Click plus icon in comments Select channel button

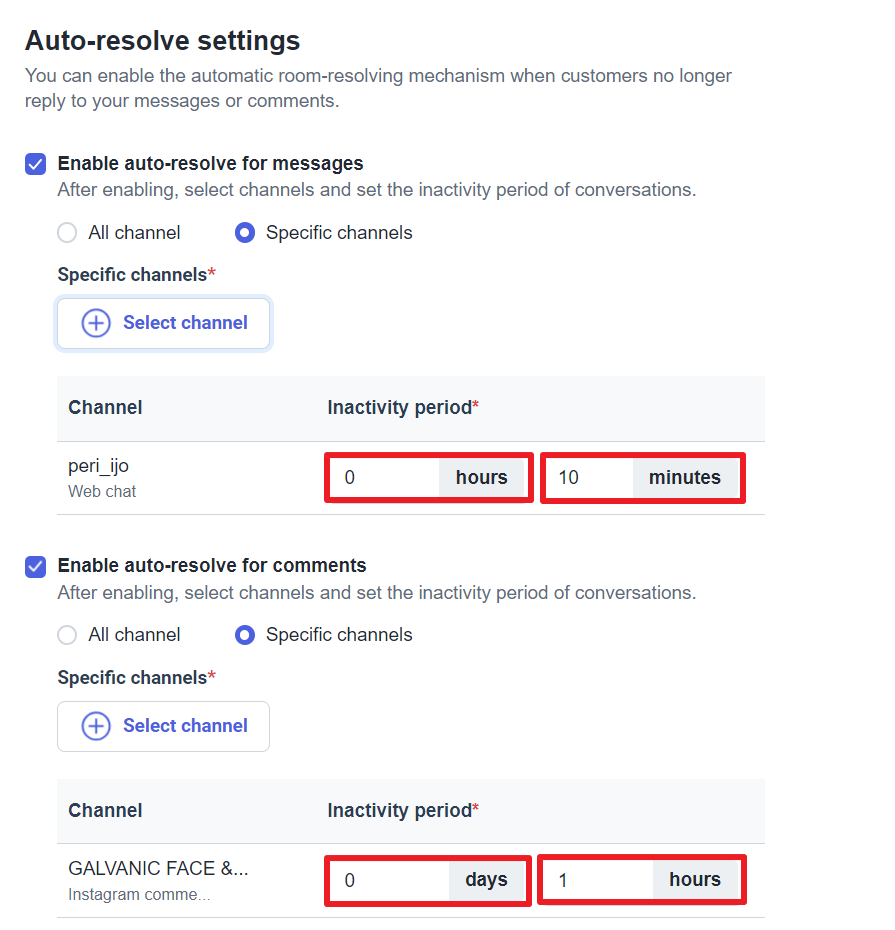click(x=96, y=726)
